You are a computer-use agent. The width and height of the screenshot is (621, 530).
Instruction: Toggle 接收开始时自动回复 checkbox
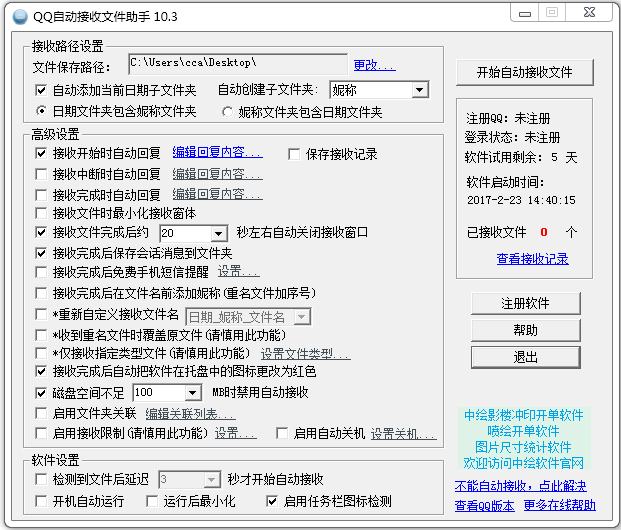point(41,153)
